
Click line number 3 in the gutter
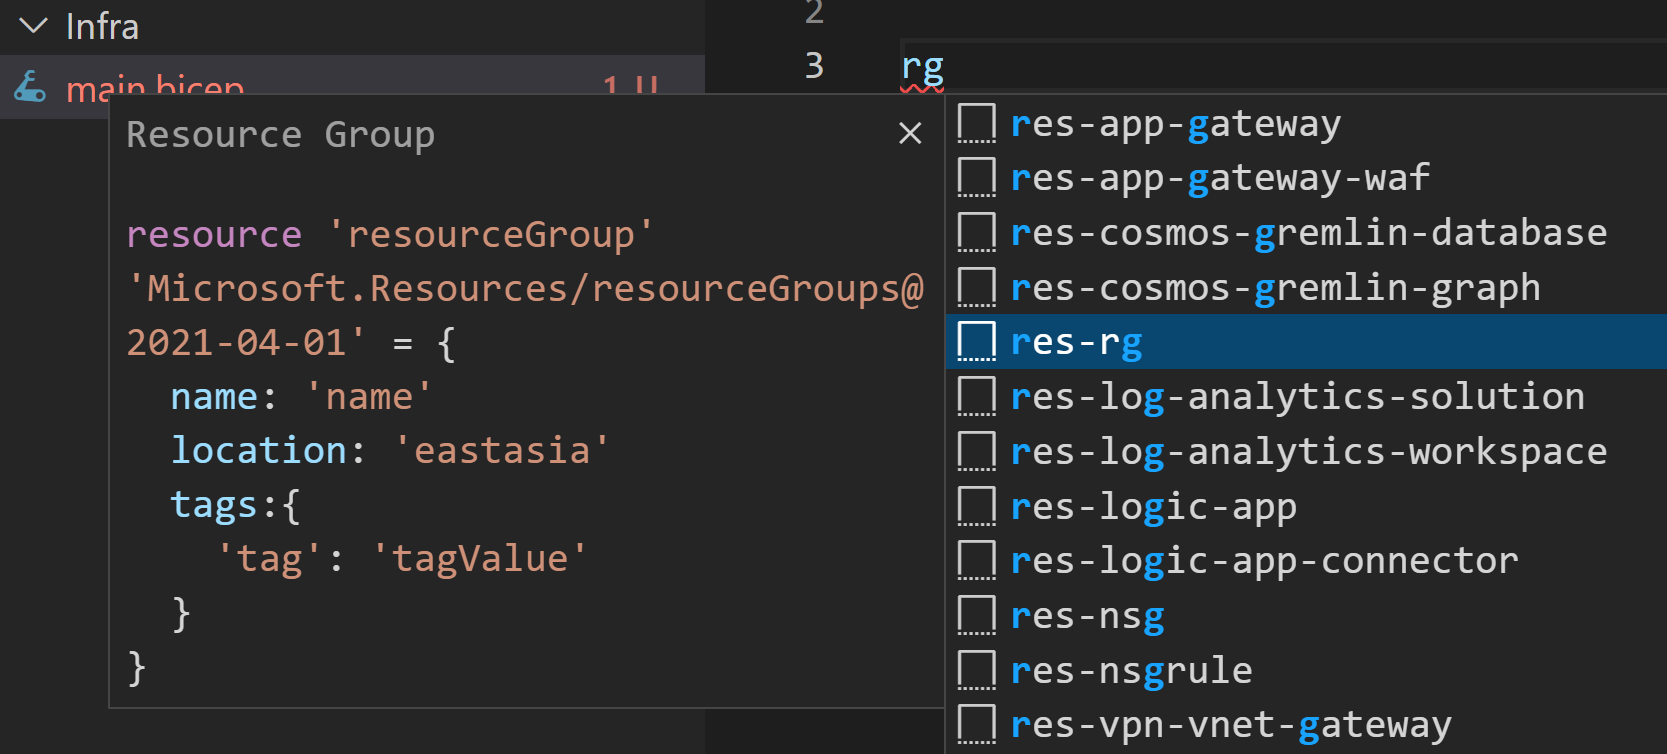[814, 66]
